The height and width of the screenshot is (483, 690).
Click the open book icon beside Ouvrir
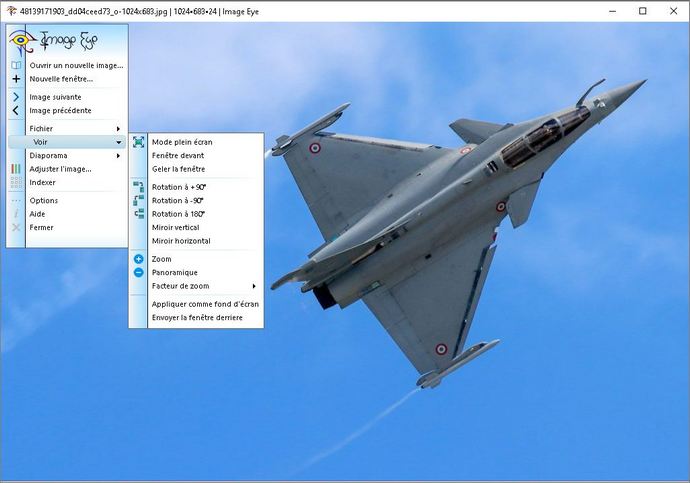[x=16, y=65]
